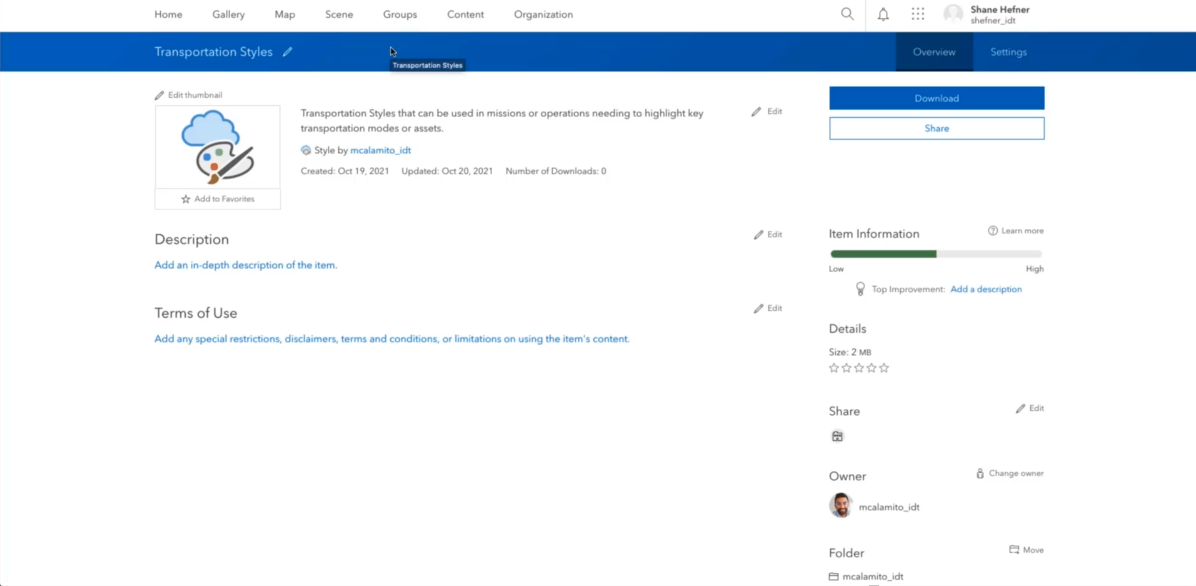
Task: Click Add an in-depth description link
Action: point(246,266)
